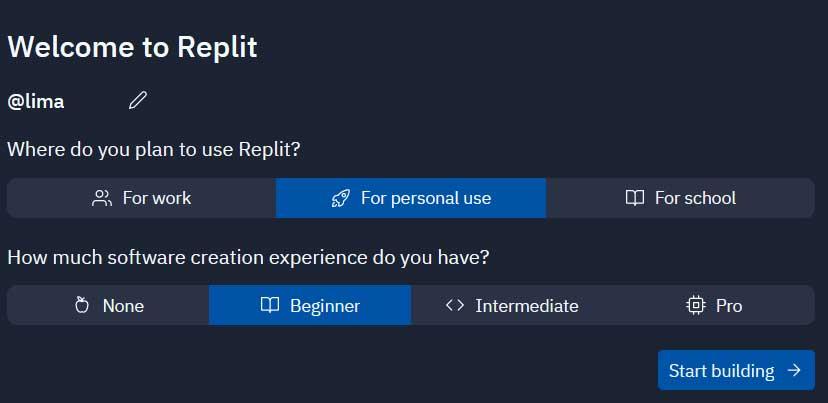Click the "Welcome to Replit" heading
This screenshot has height=403, width=828.
click(x=132, y=47)
